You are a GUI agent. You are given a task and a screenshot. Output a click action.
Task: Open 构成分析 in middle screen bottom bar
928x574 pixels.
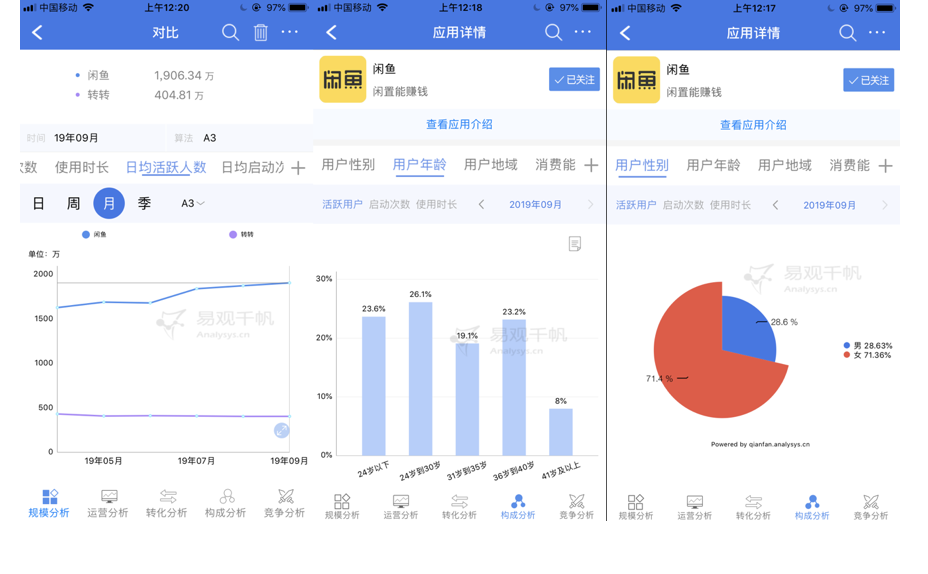pos(518,507)
